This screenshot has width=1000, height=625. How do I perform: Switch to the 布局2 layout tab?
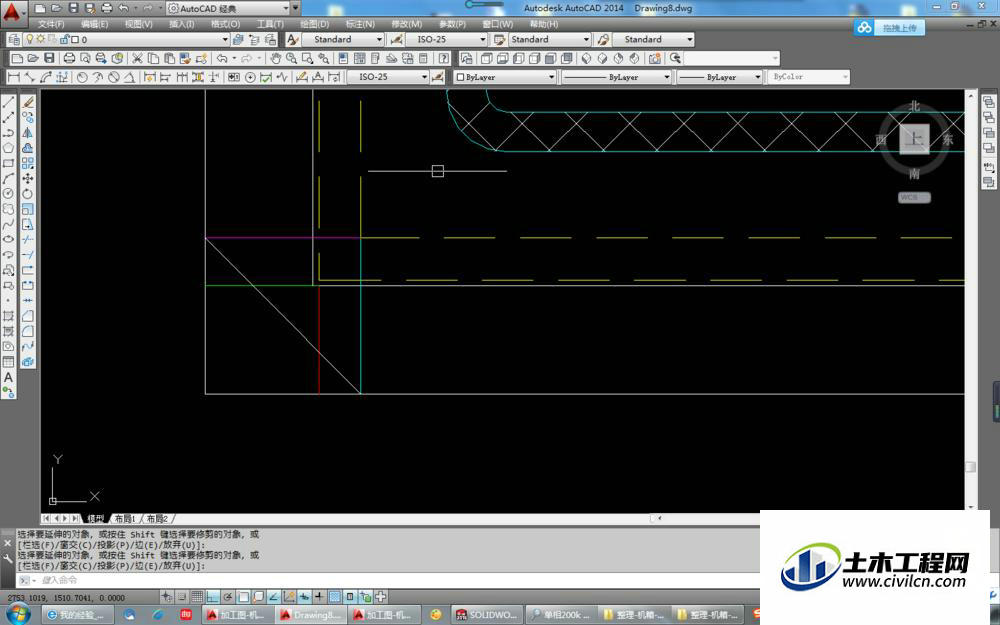click(x=158, y=518)
